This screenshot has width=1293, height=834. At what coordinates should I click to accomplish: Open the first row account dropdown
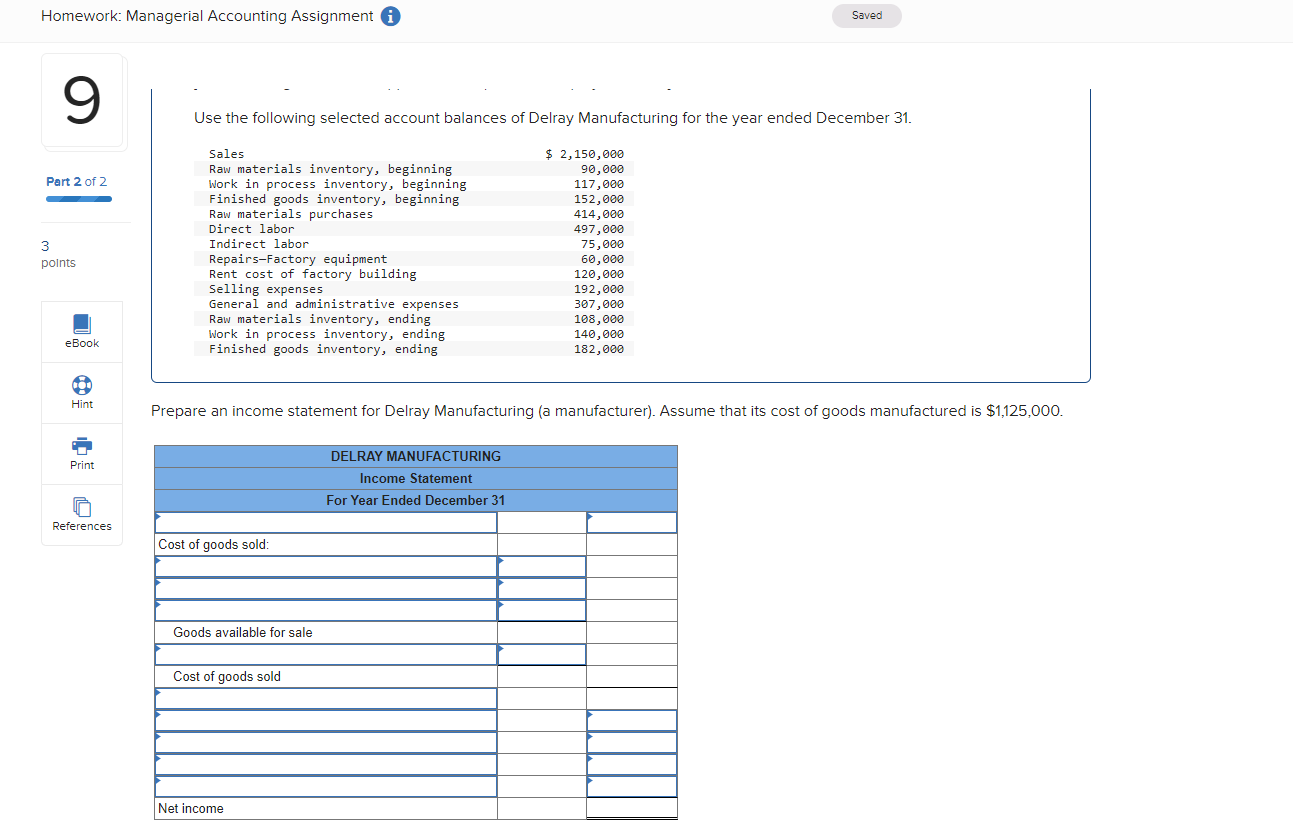tap(326, 522)
